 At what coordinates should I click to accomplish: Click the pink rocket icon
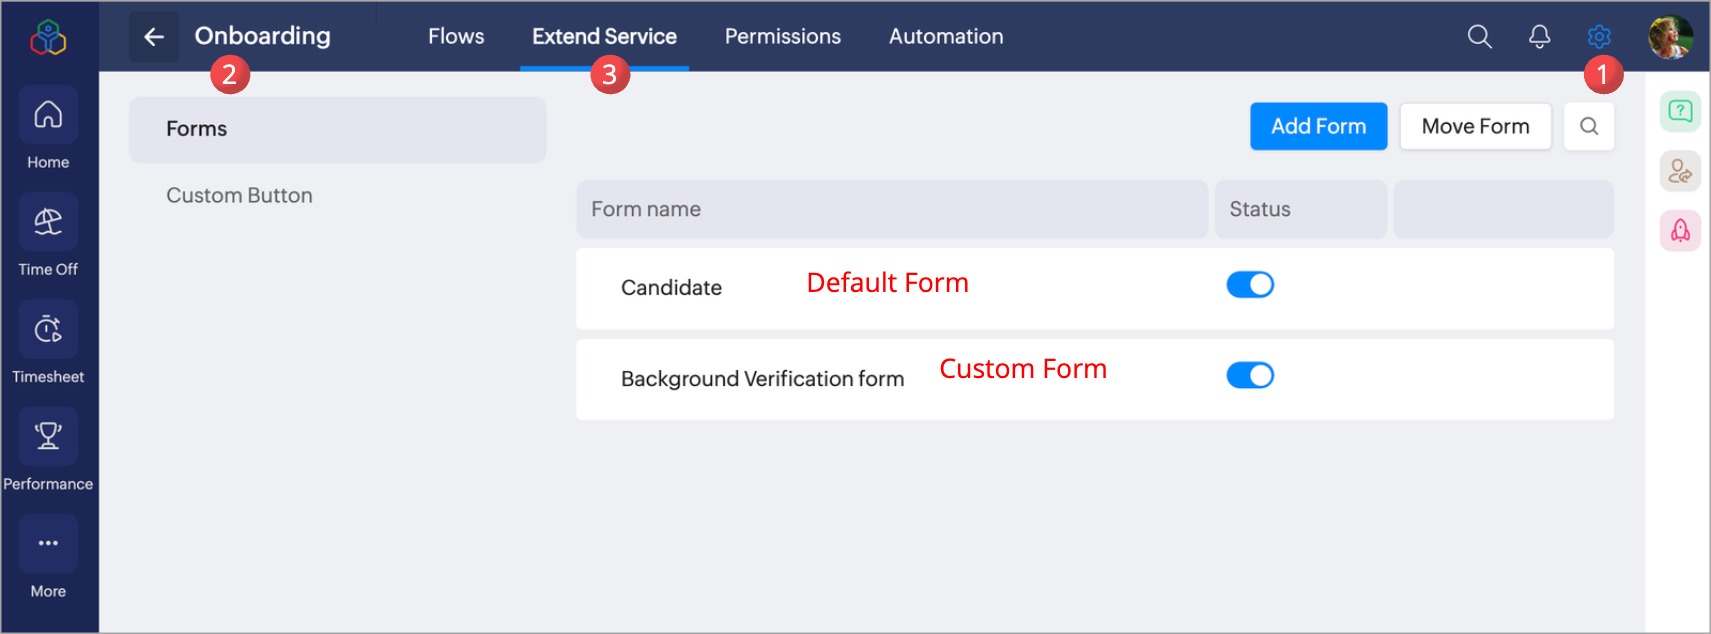(x=1680, y=231)
